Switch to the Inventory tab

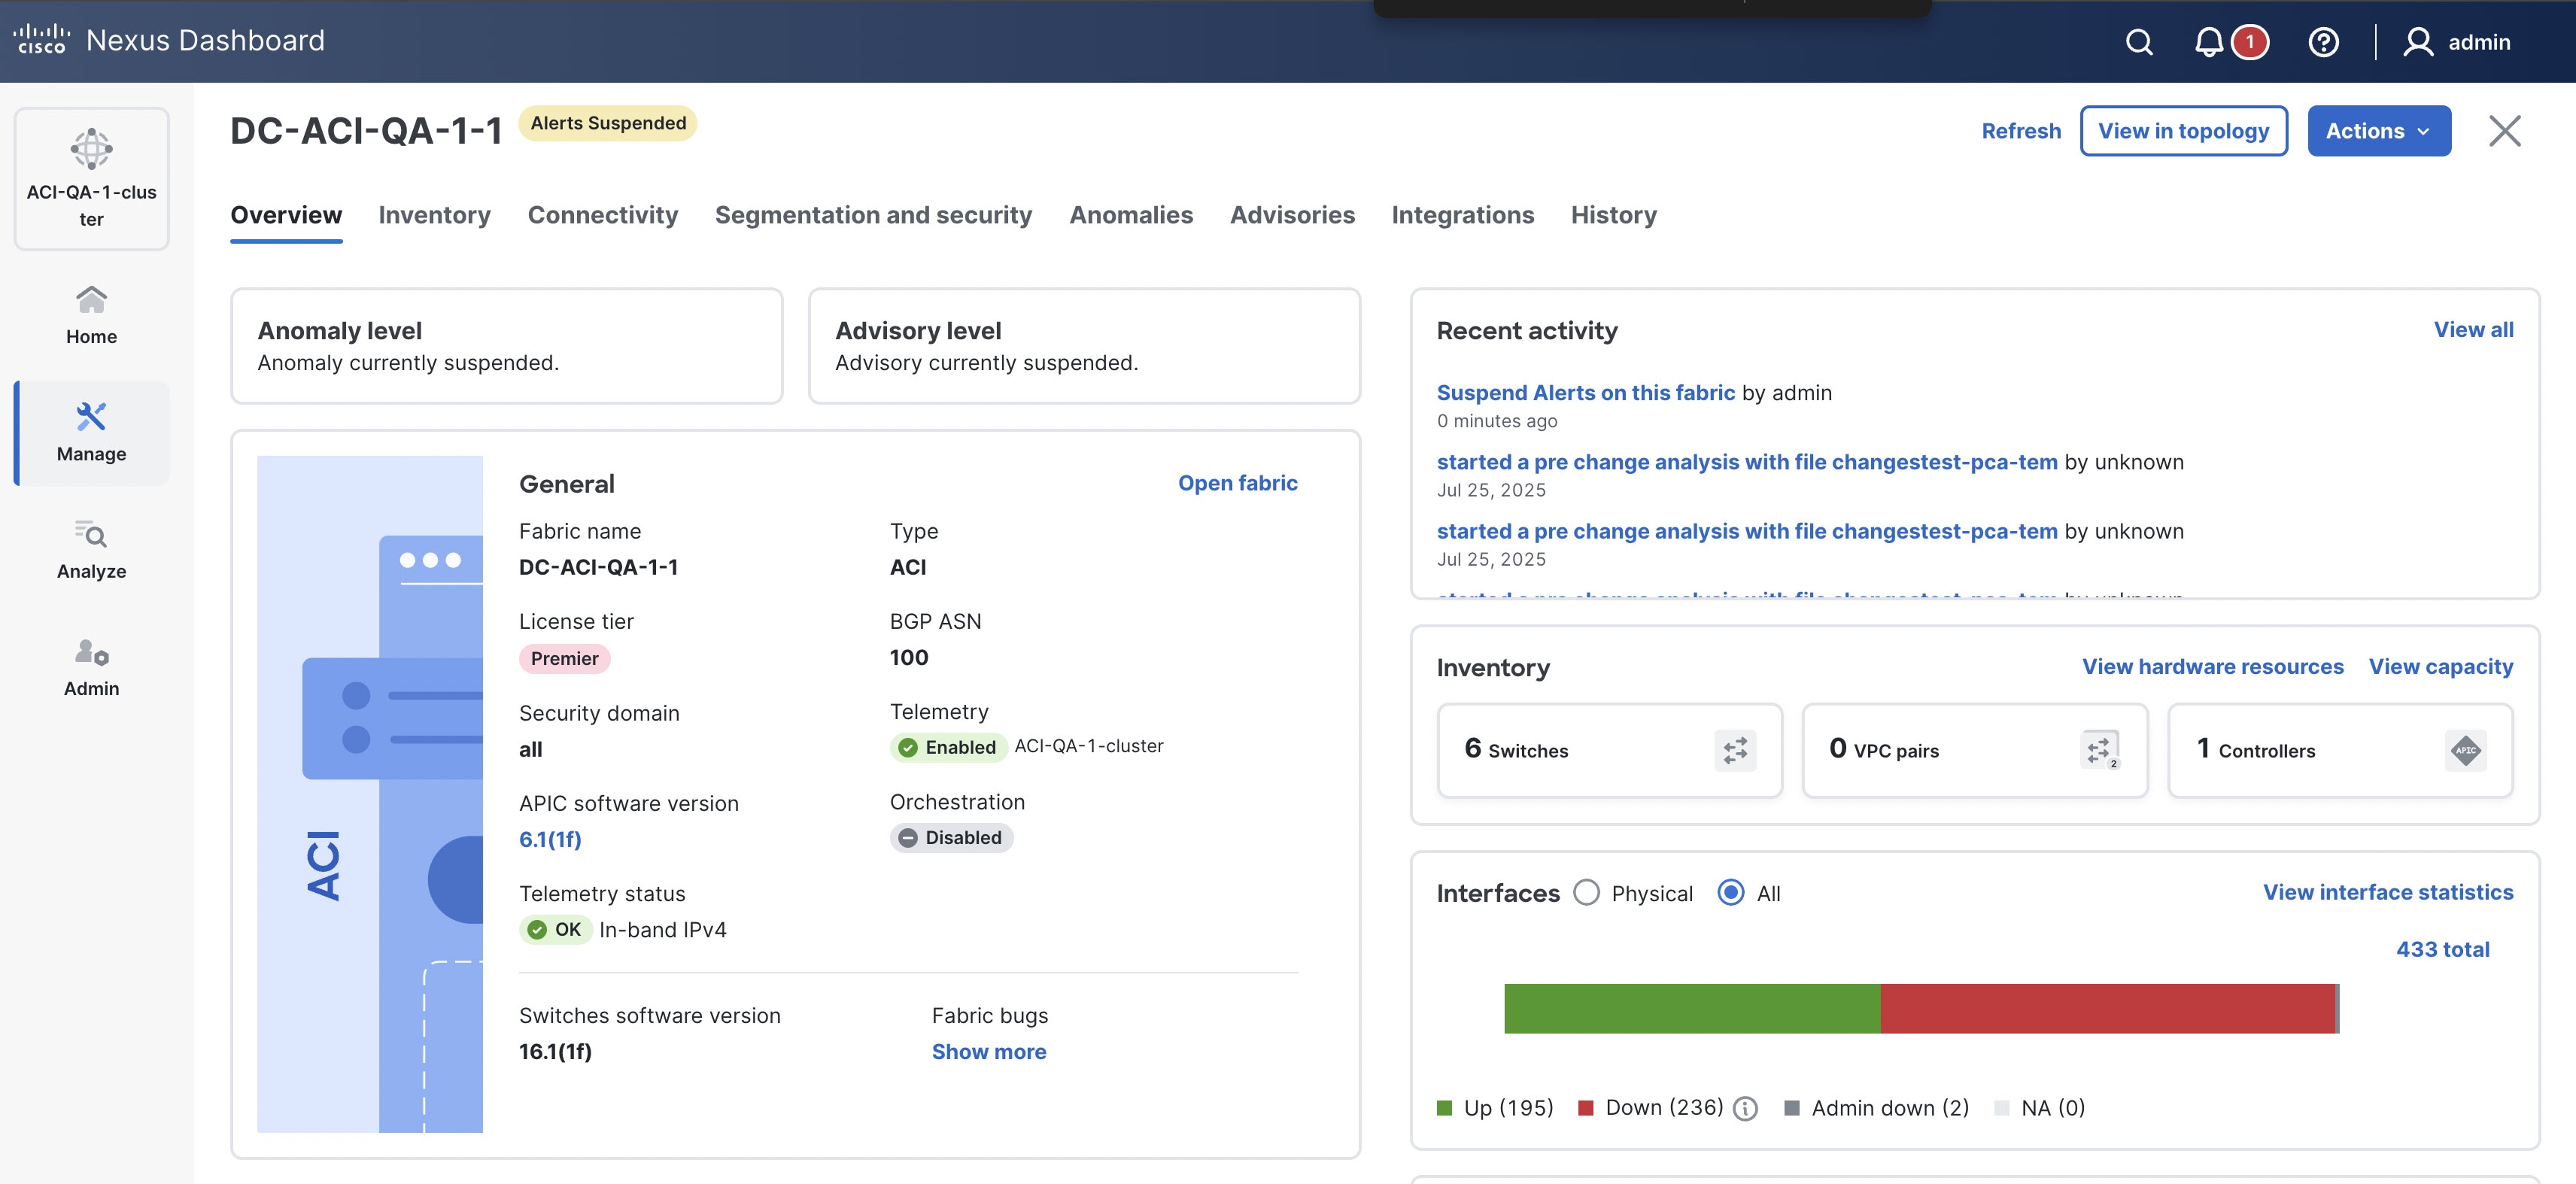(434, 215)
